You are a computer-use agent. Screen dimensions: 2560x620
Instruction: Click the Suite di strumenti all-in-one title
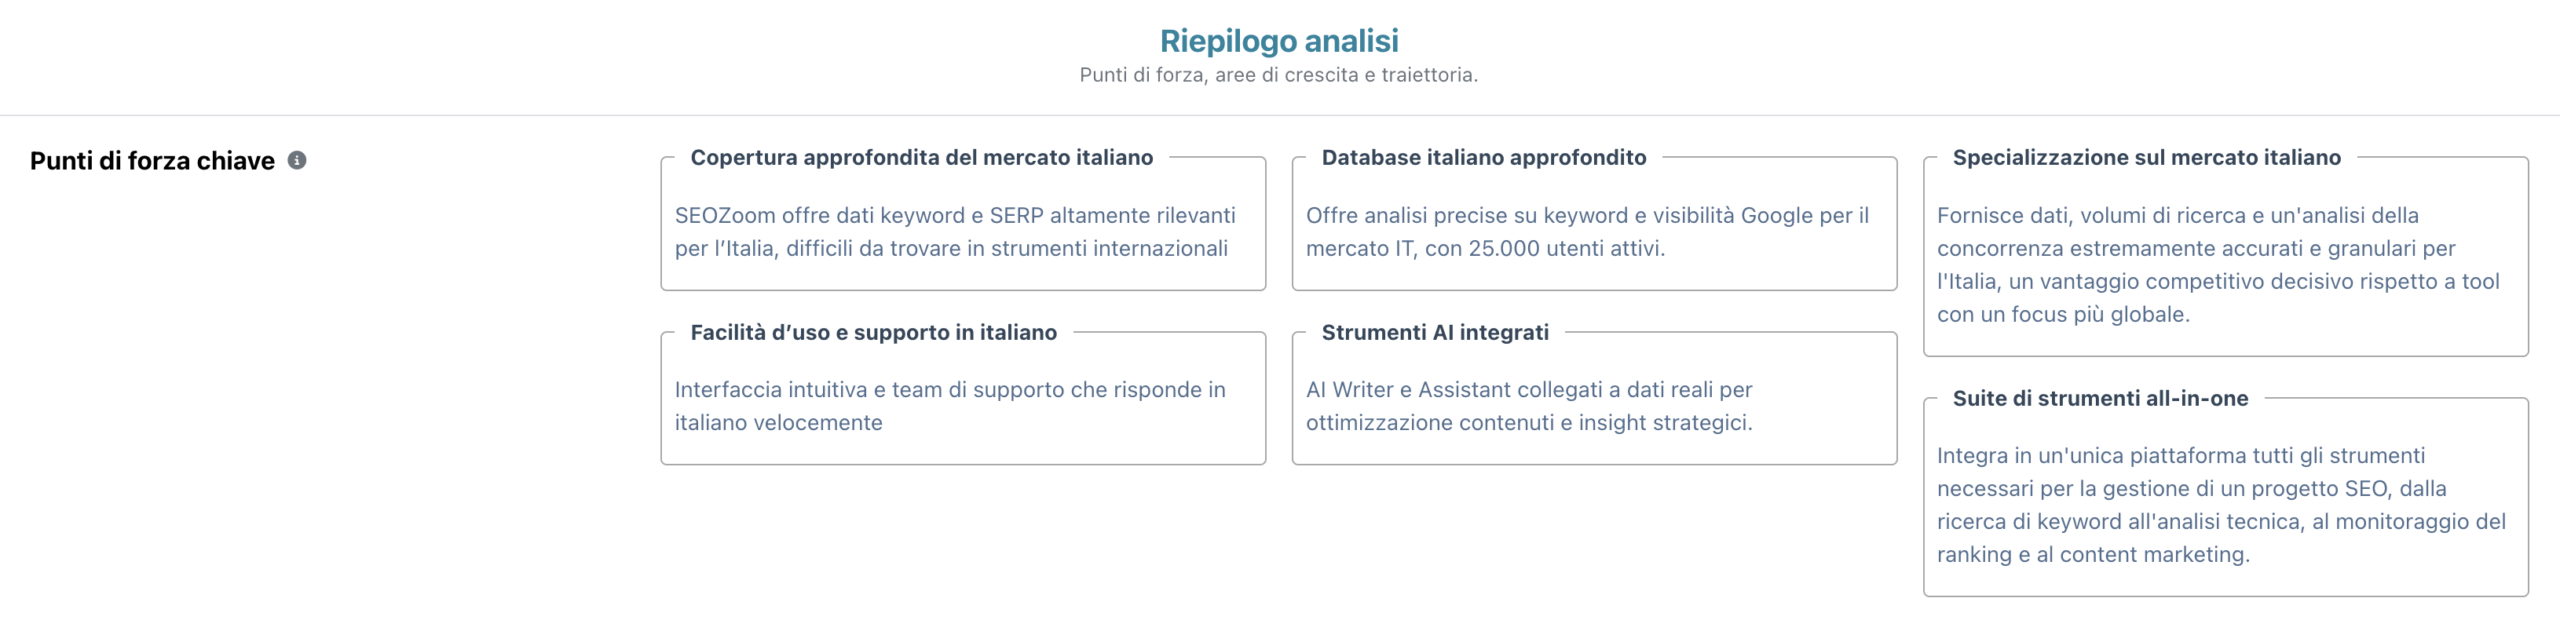pyautogui.click(x=2100, y=398)
